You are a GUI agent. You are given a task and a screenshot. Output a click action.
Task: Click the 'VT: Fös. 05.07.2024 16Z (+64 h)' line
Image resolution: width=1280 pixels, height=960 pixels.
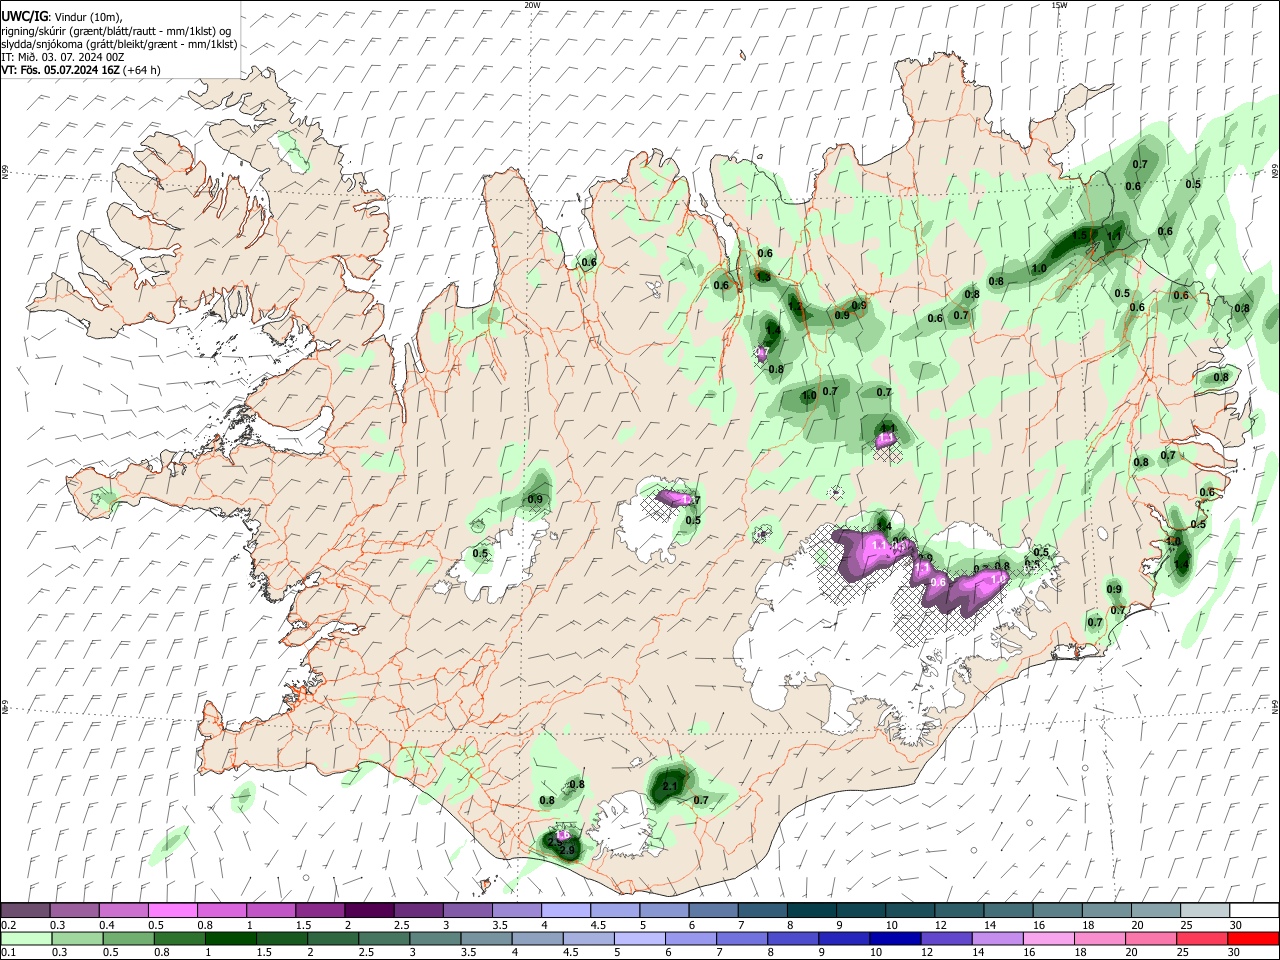click(81, 70)
